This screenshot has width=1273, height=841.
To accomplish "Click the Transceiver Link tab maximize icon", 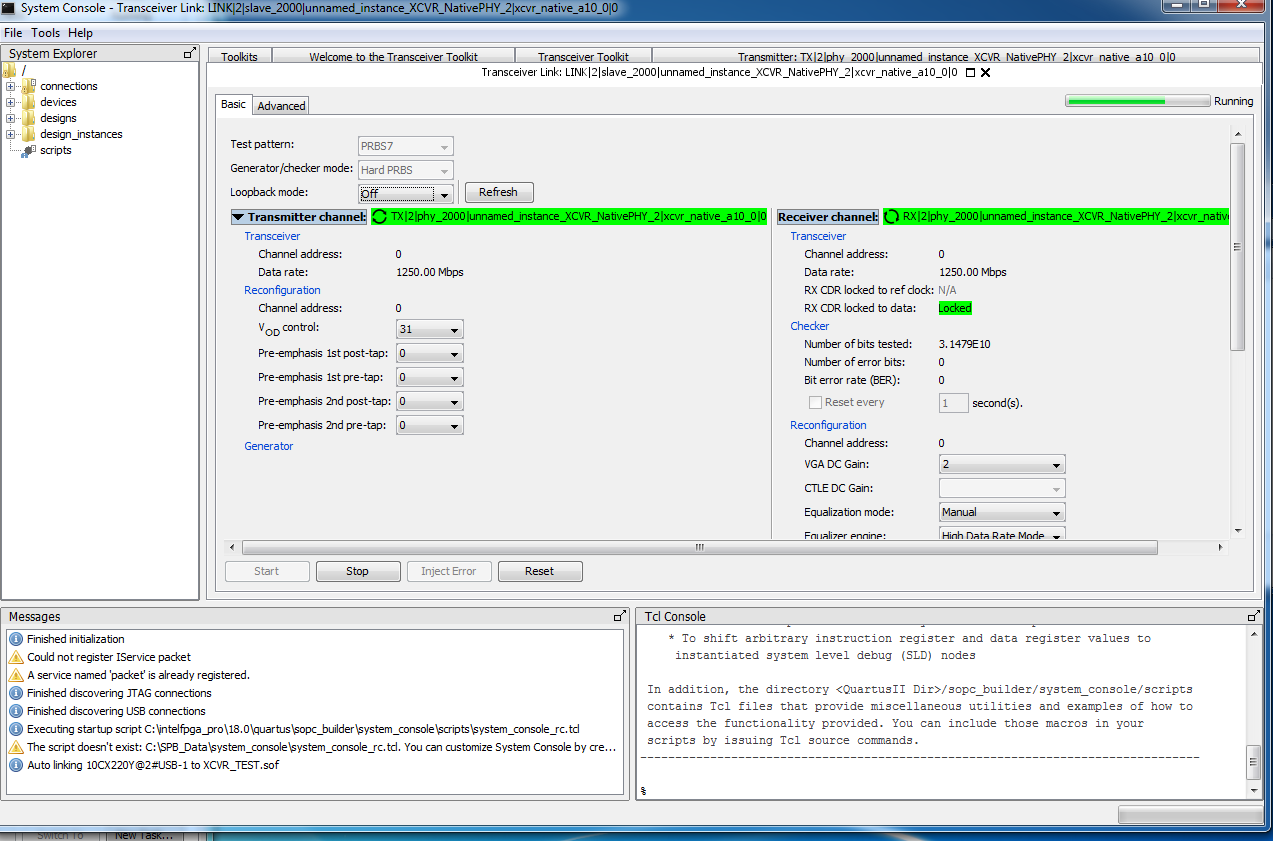I will [970, 73].
